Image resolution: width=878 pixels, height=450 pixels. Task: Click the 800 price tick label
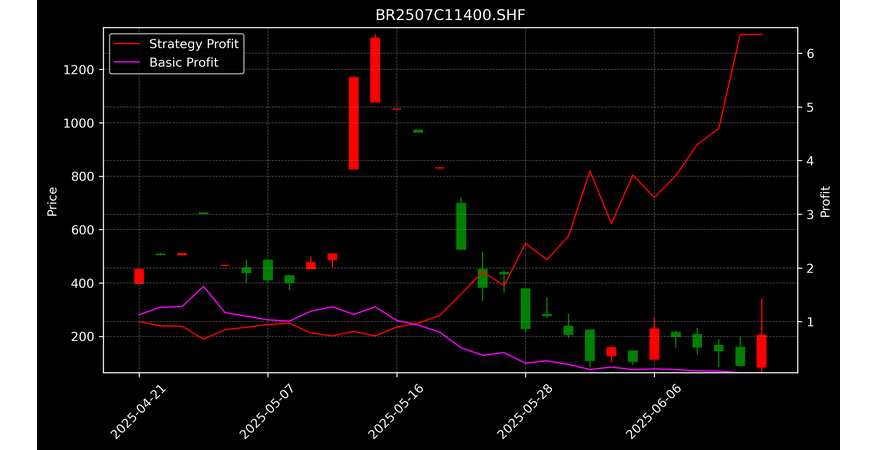(x=83, y=177)
